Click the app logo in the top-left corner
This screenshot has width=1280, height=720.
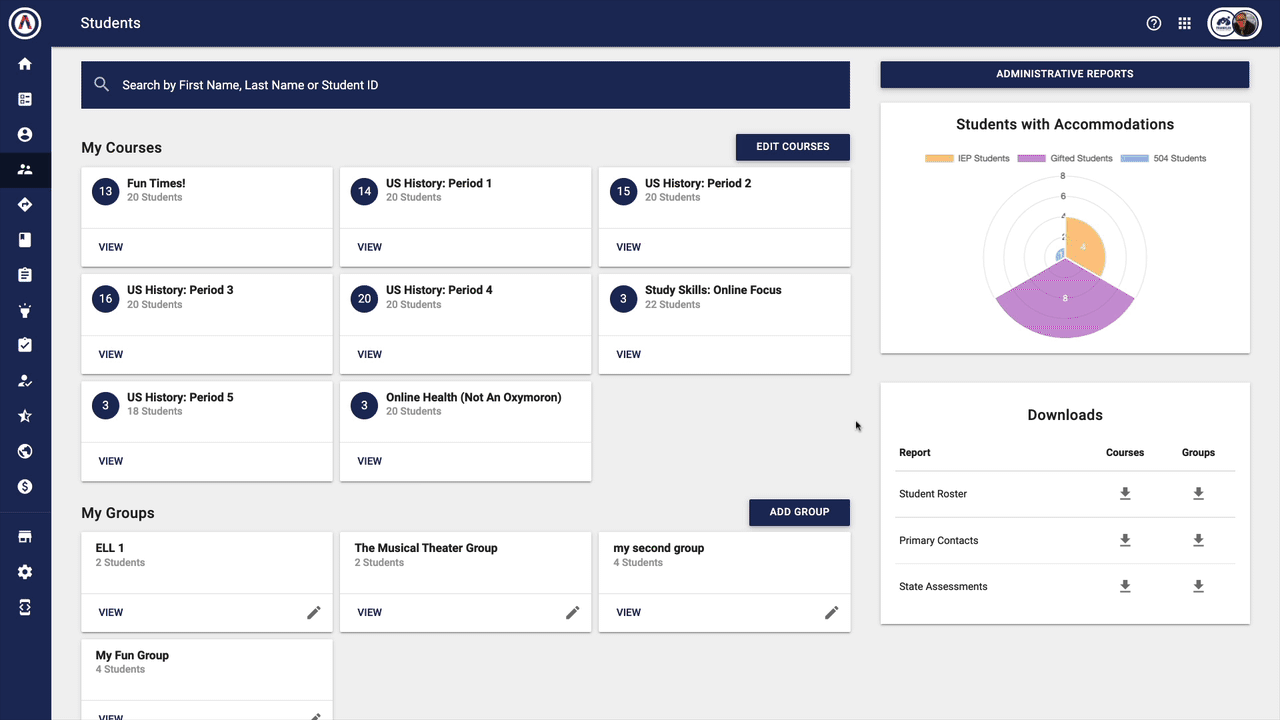click(25, 23)
